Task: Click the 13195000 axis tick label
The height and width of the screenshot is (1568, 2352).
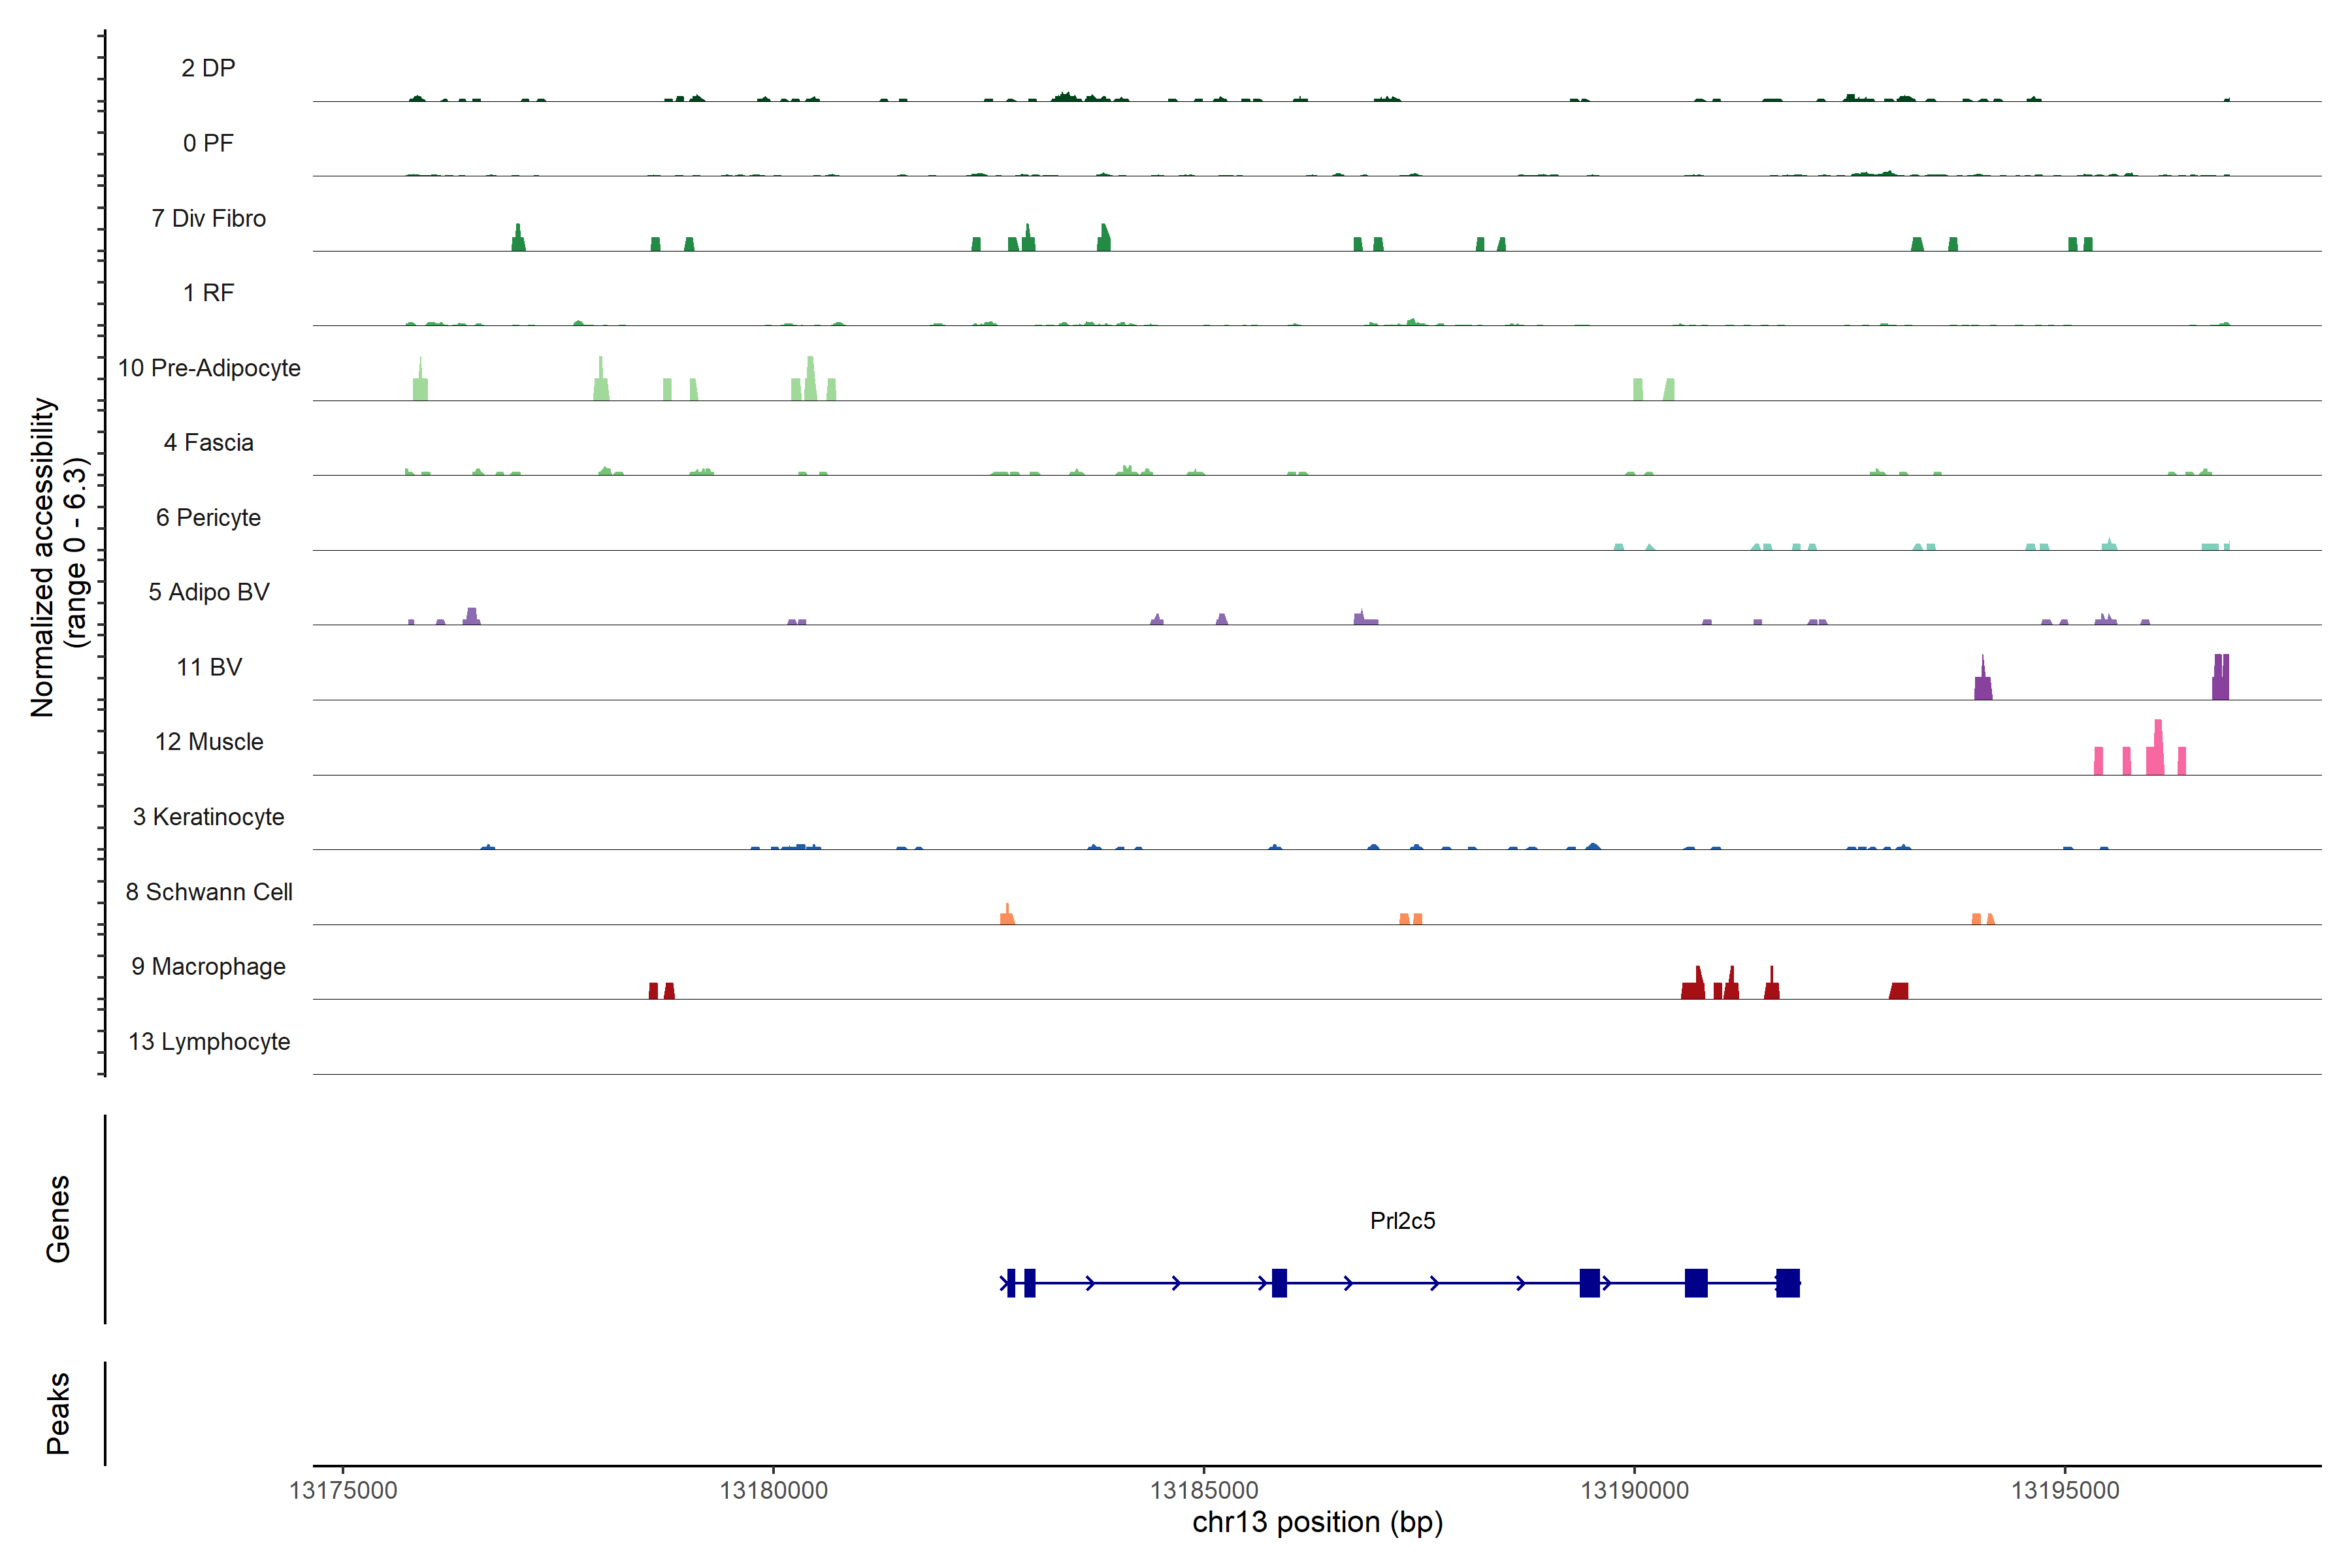Action: click(2065, 1490)
